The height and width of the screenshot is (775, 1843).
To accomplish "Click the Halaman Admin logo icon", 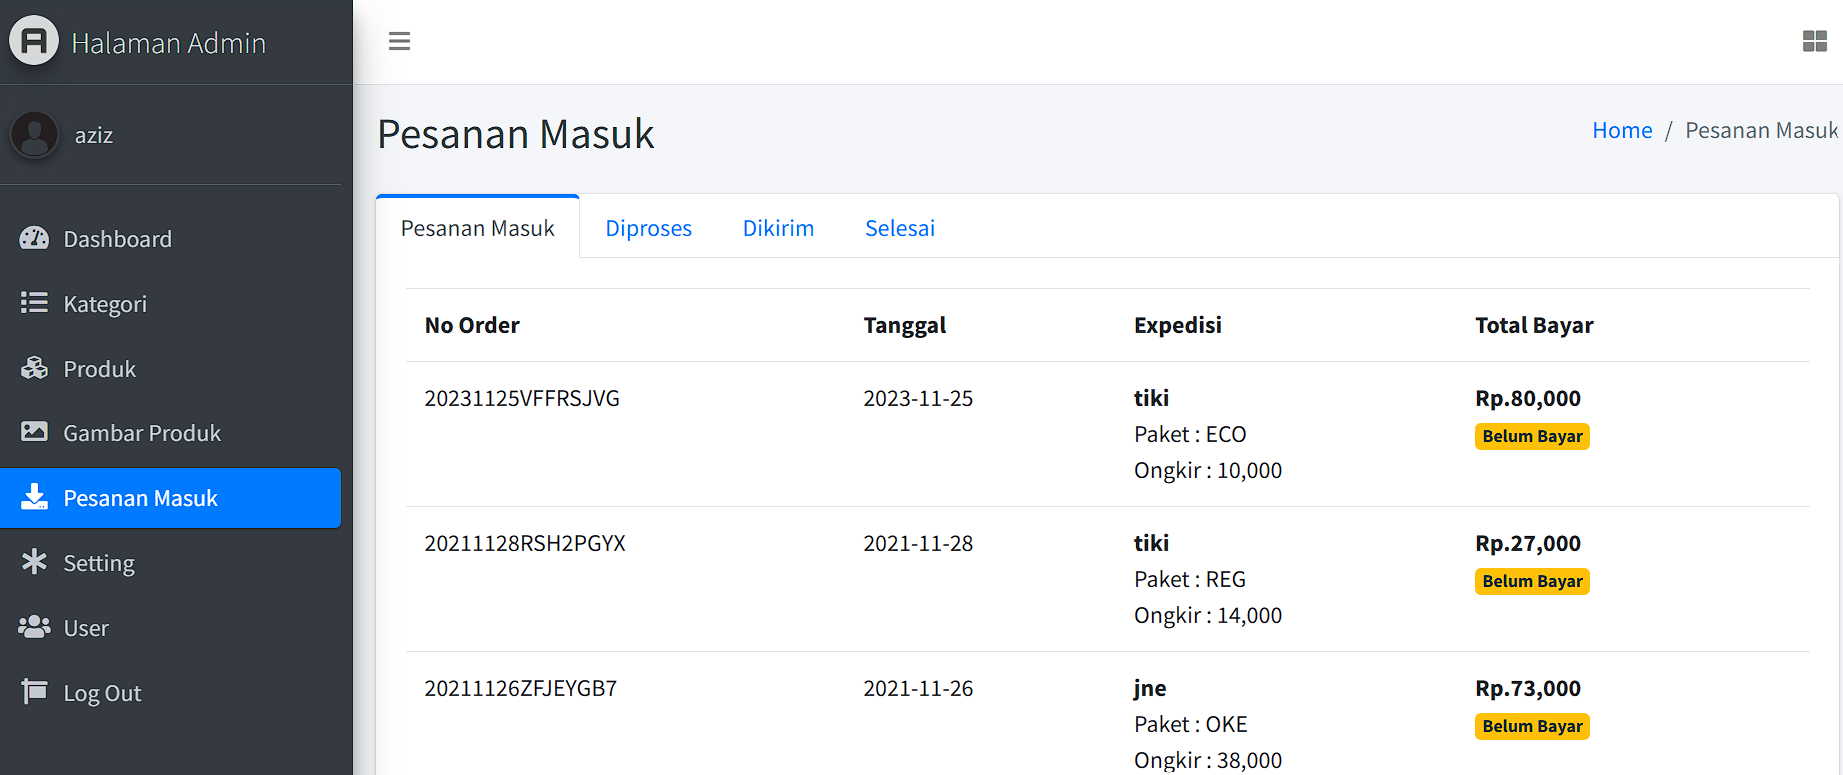I will (x=34, y=41).
